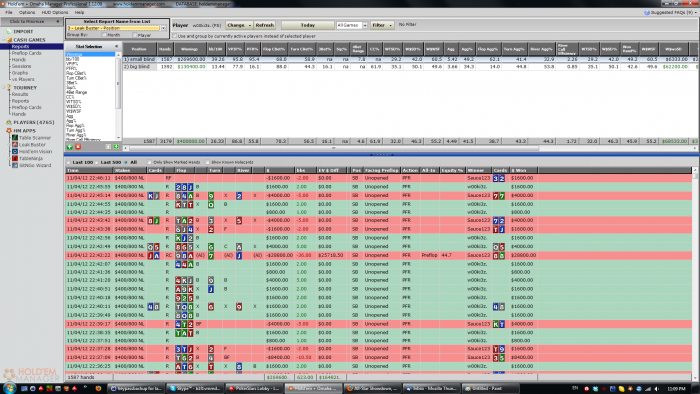Image resolution: width=700 pixels, height=394 pixels.
Task: Open the Inbox - Mozilla Thunderbird taskbar button
Action: coord(432,389)
